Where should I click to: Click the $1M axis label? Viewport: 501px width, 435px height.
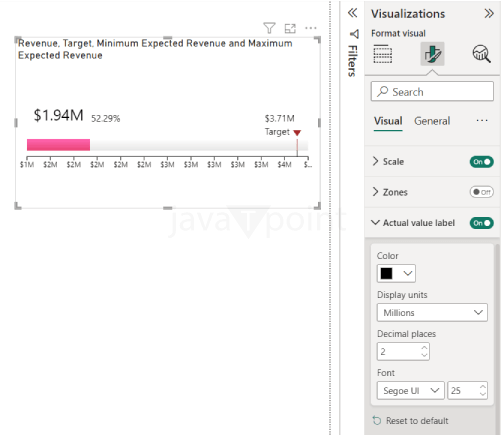pyautogui.click(x=27, y=165)
